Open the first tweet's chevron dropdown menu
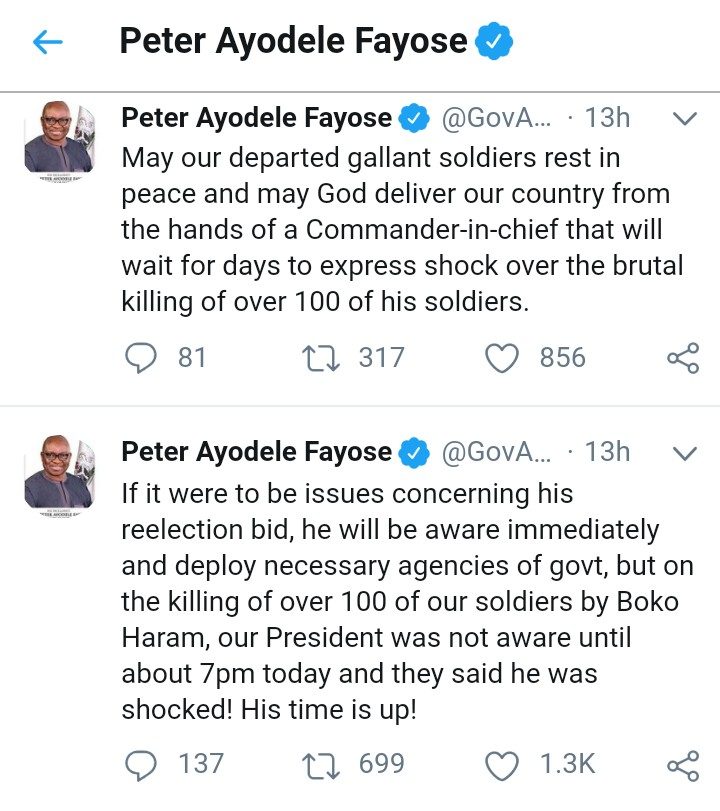Viewport: 720px width, 811px height. (685, 119)
